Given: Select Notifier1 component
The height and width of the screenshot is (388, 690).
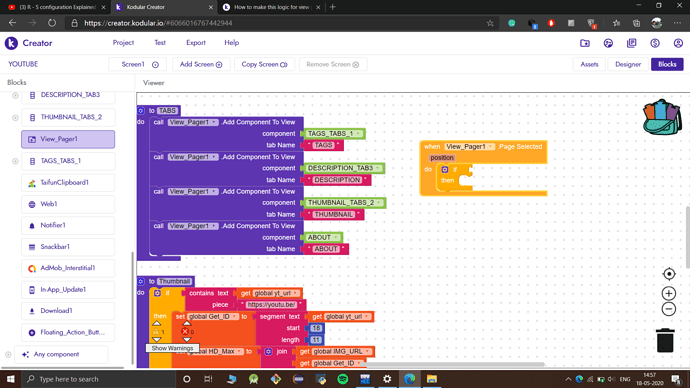Looking at the screenshot, I should (68, 225).
